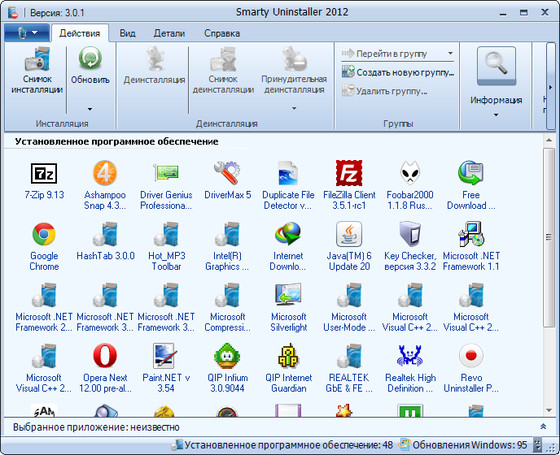Select the Intel(R) Graphics icon

[227, 234]
